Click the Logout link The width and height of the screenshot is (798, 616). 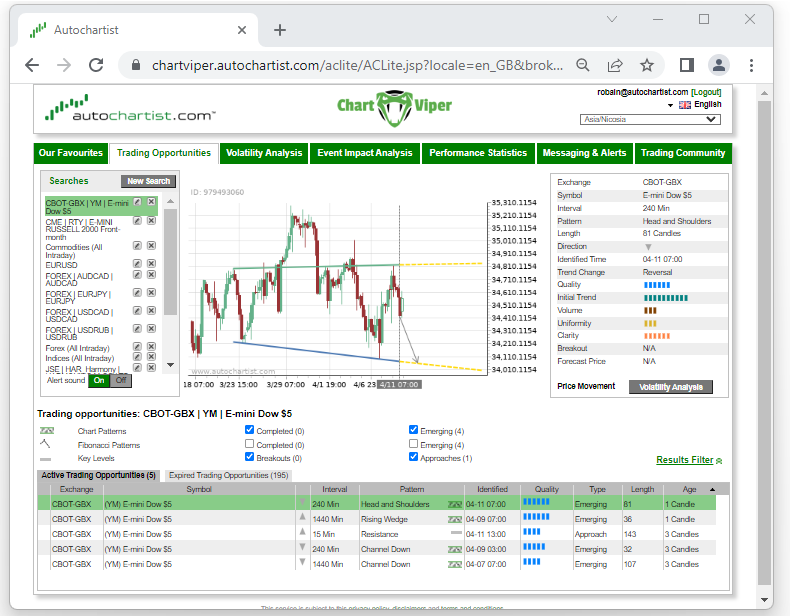click(x=706, y=92)
